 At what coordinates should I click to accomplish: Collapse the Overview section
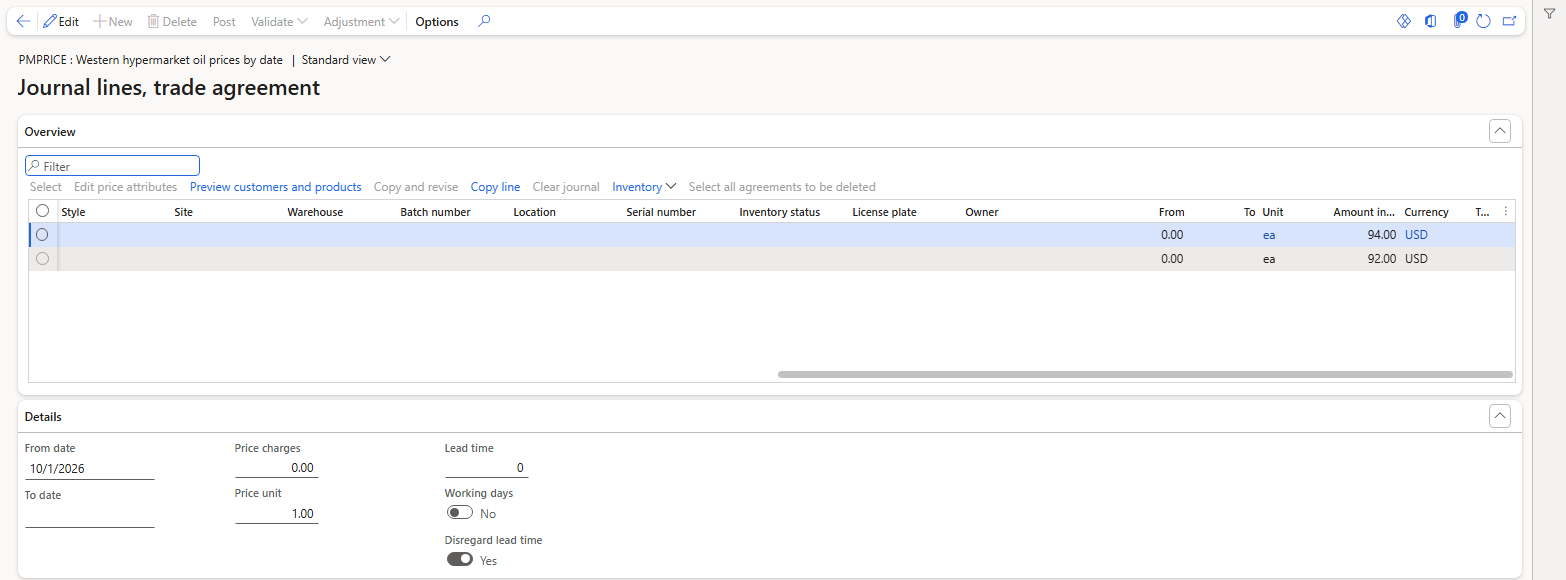[x=1499, y=131]
